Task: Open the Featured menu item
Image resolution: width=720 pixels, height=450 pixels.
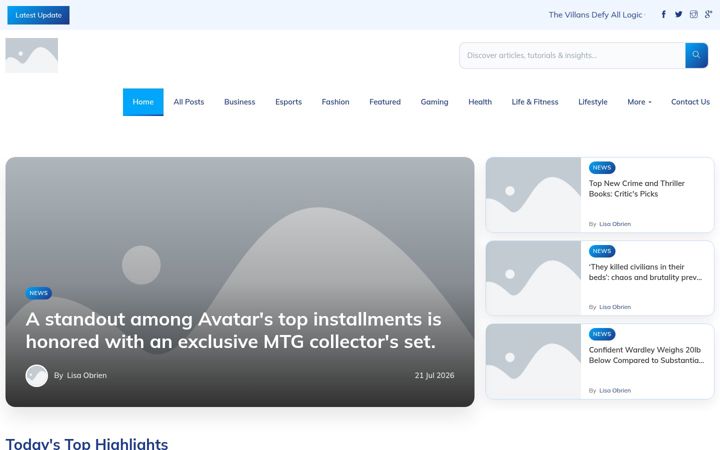Action: point(385,102)
